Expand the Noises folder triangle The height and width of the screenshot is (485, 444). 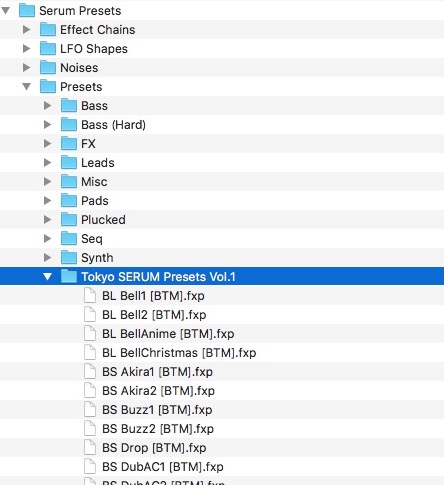coord(27,68)
